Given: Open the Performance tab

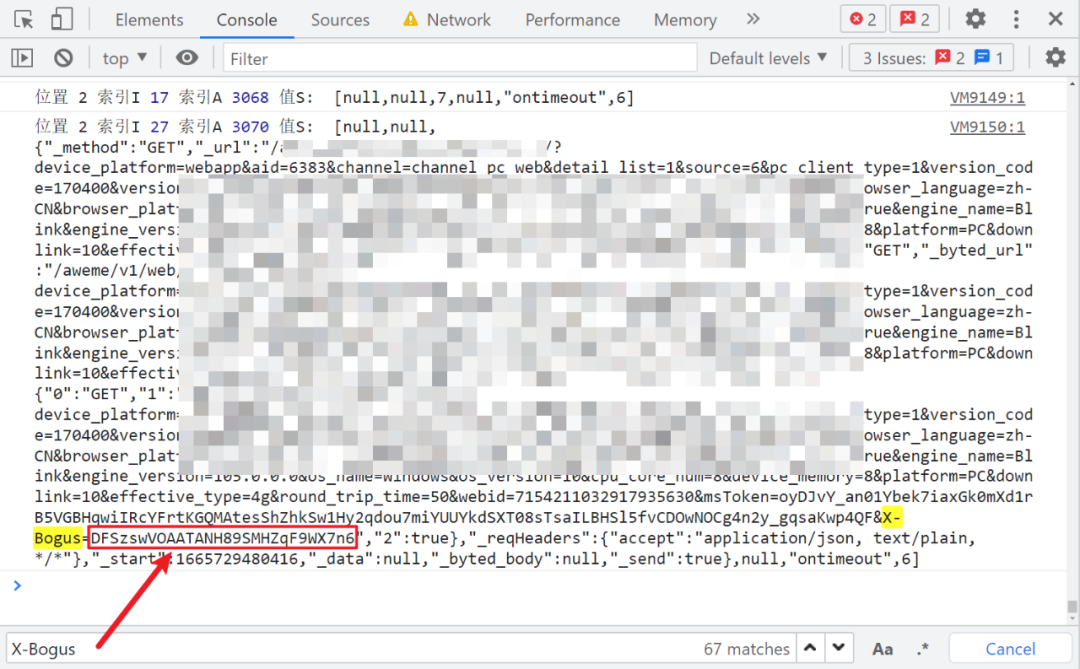Looking at the screenshot, I should click(x=572, y=20).
